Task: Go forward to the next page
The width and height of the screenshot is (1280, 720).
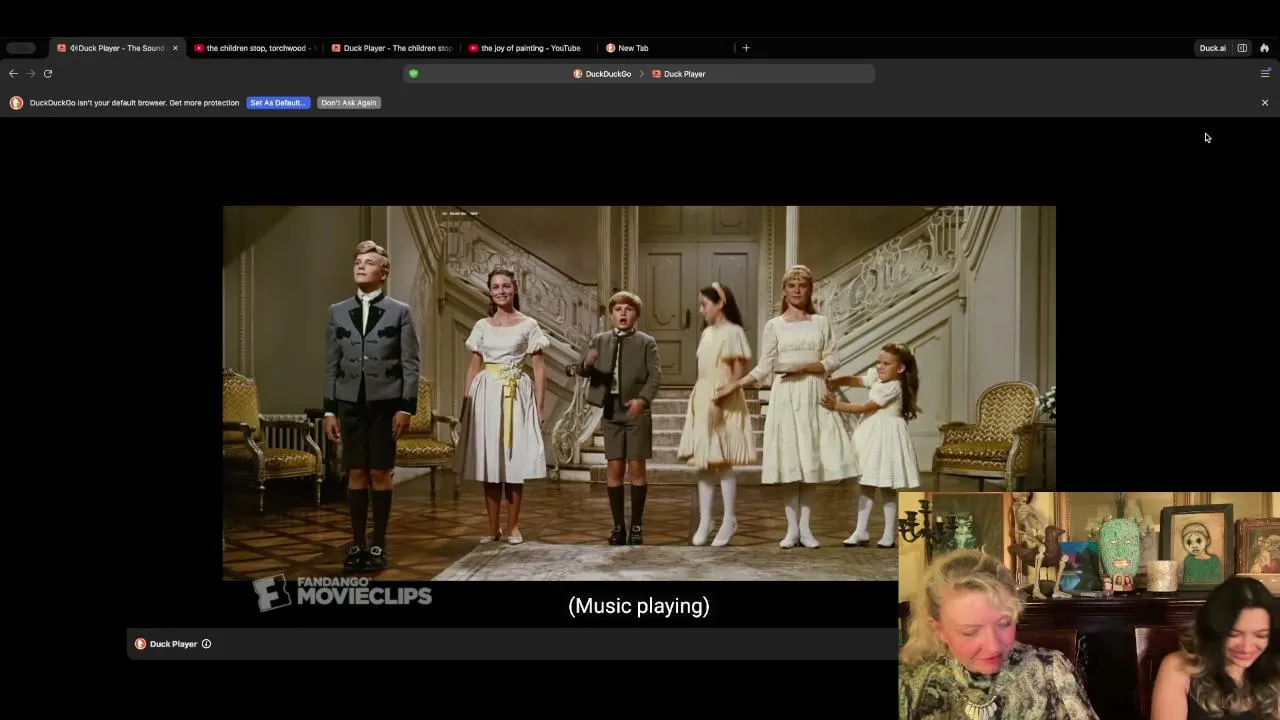Action: pos(31,73)
